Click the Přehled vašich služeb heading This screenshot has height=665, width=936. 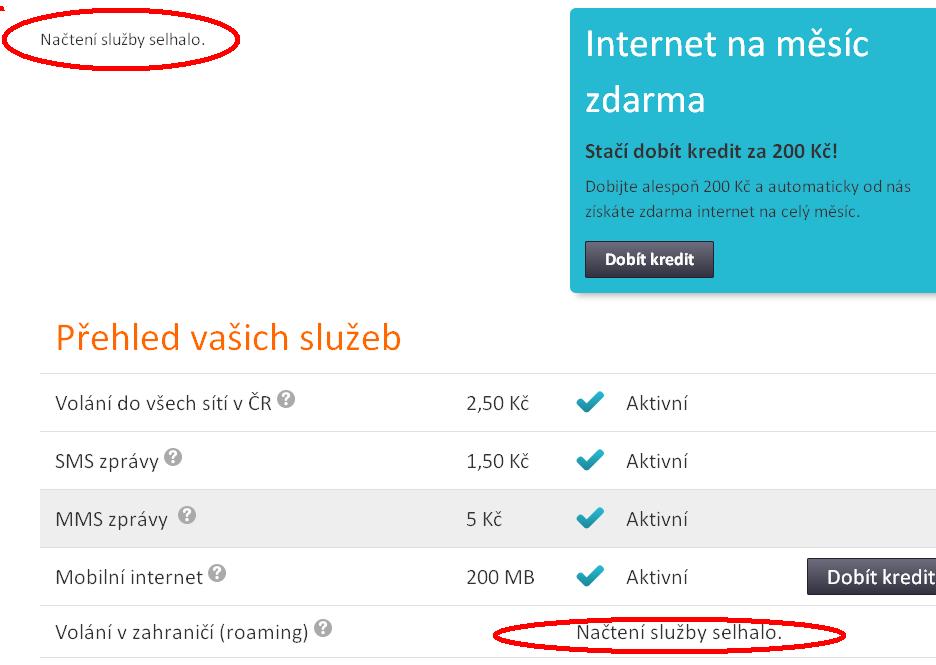click(228, 338)
